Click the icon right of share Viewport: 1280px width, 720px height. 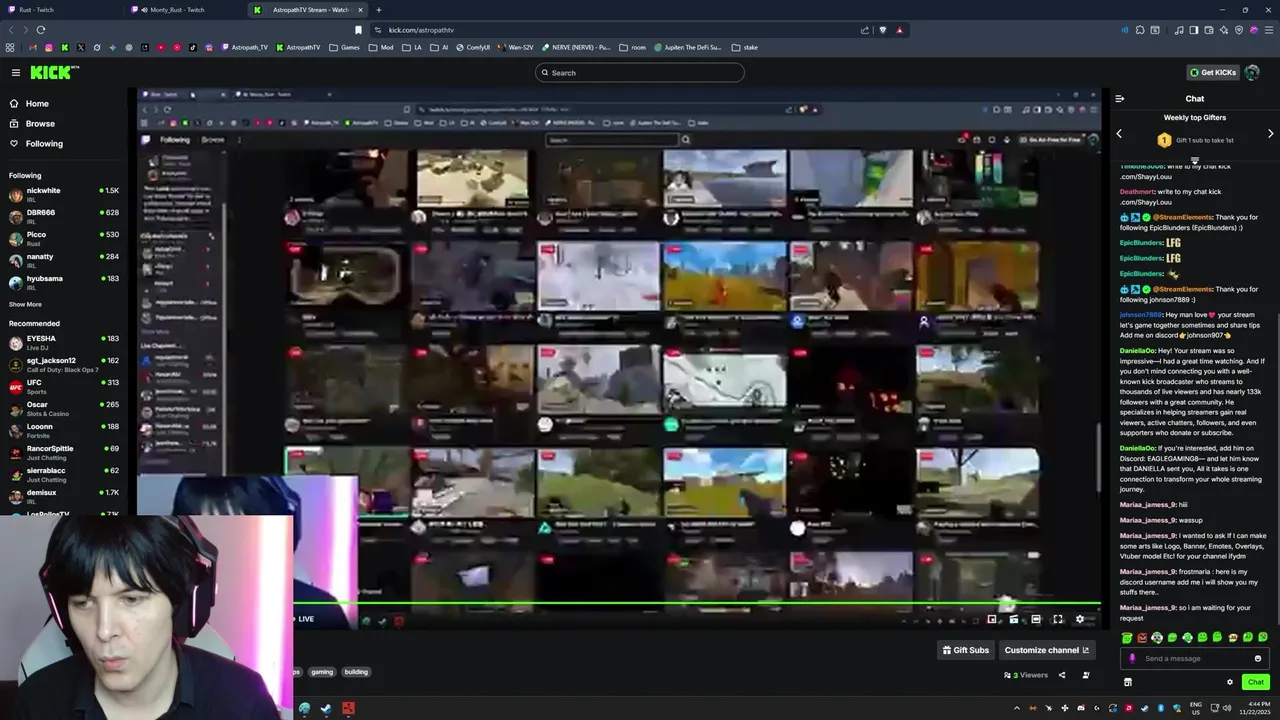point(1086,675)
